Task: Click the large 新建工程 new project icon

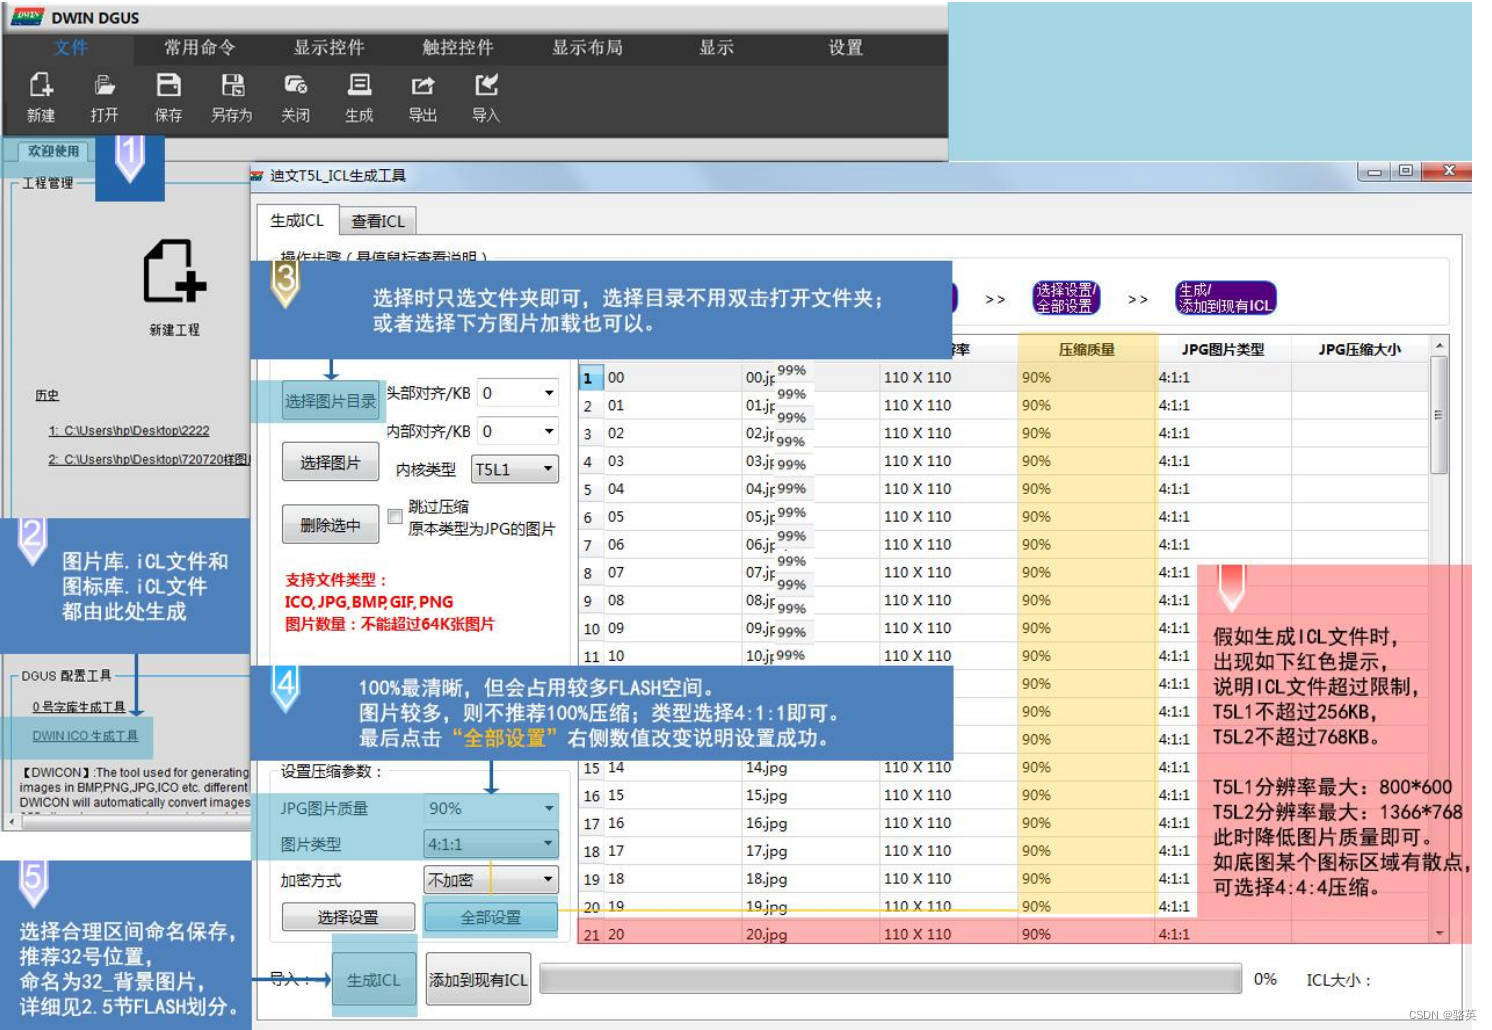Action: pos(175,271)
